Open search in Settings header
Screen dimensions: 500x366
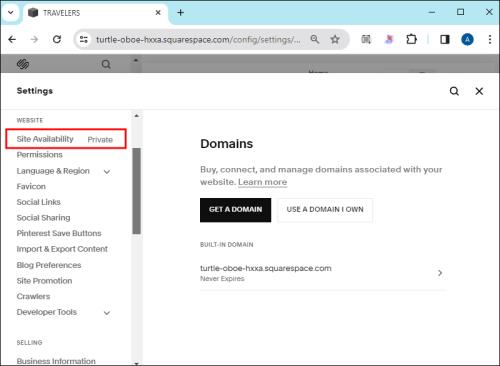click(454, 91)
